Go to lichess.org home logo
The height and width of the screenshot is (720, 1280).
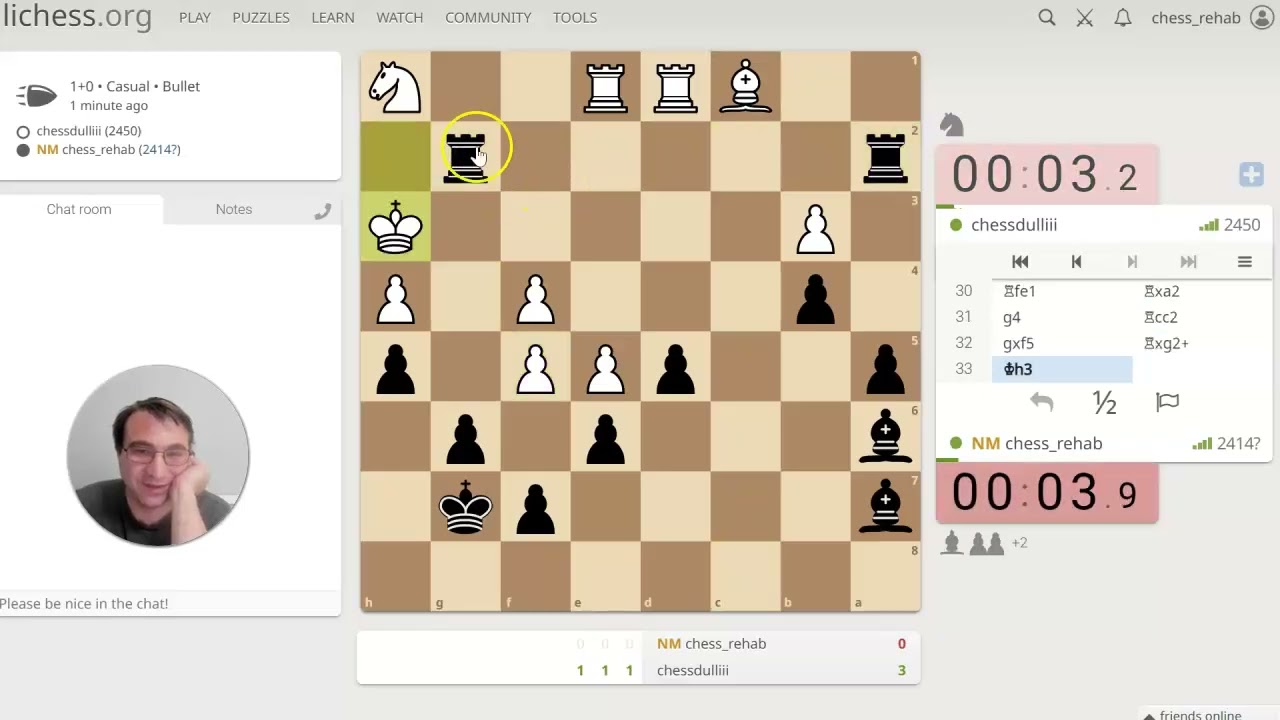coord(76,16)
